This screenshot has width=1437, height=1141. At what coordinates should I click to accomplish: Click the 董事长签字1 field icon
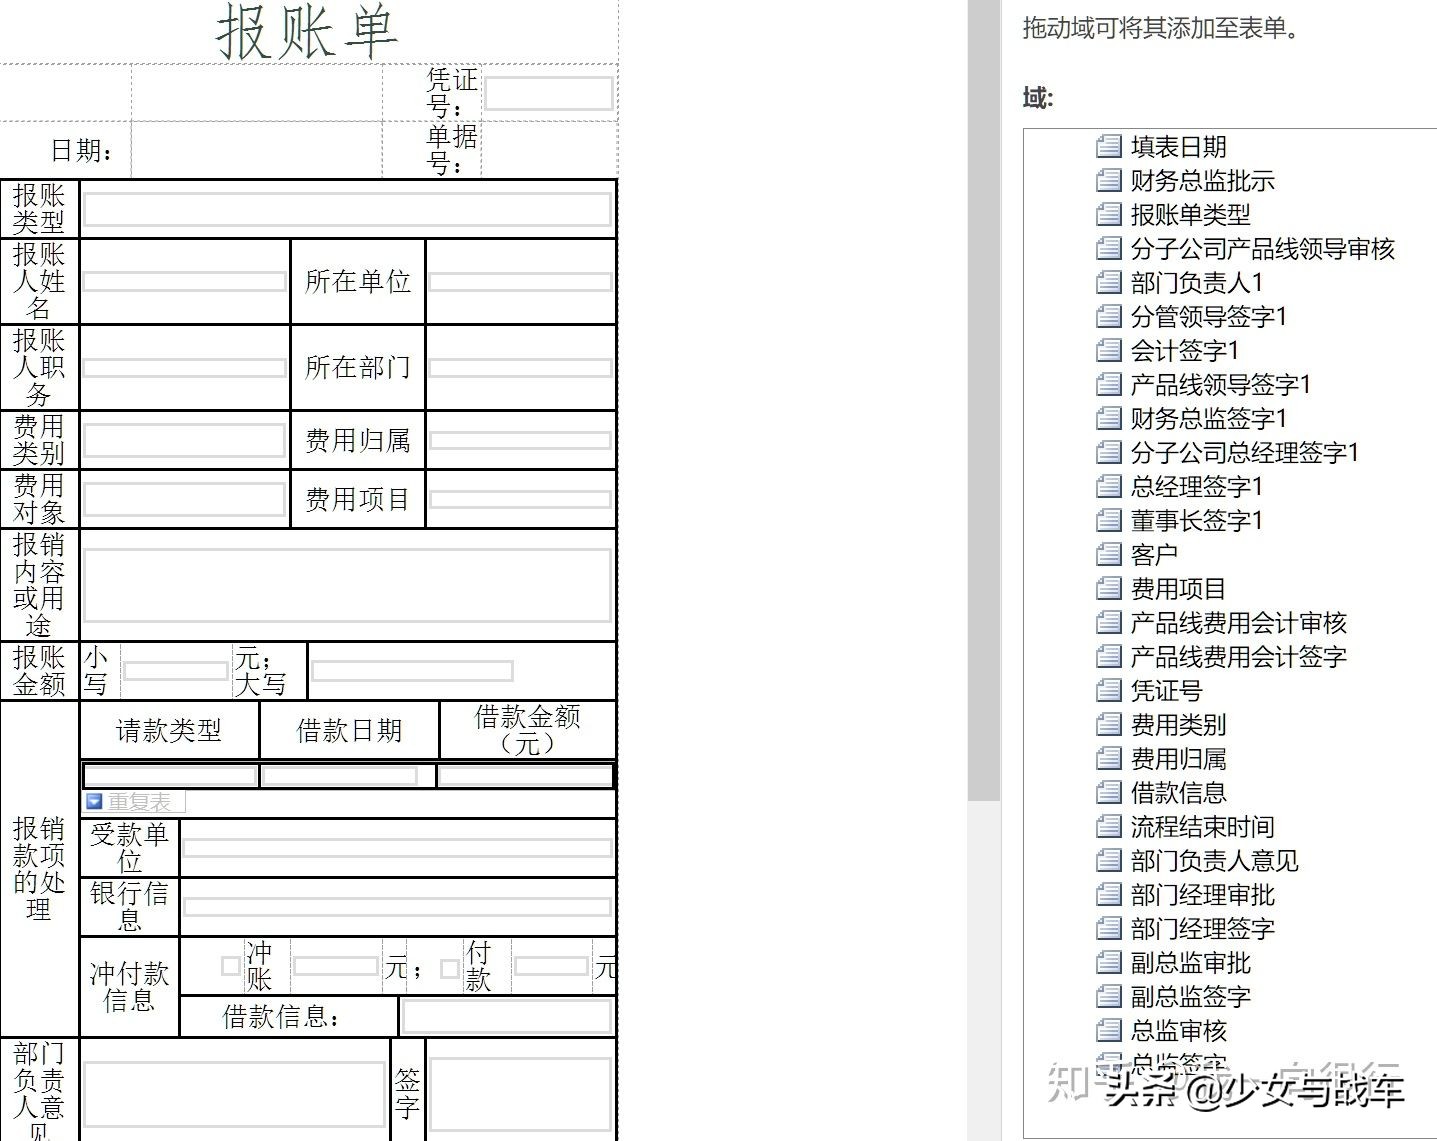click(1109, 520)
